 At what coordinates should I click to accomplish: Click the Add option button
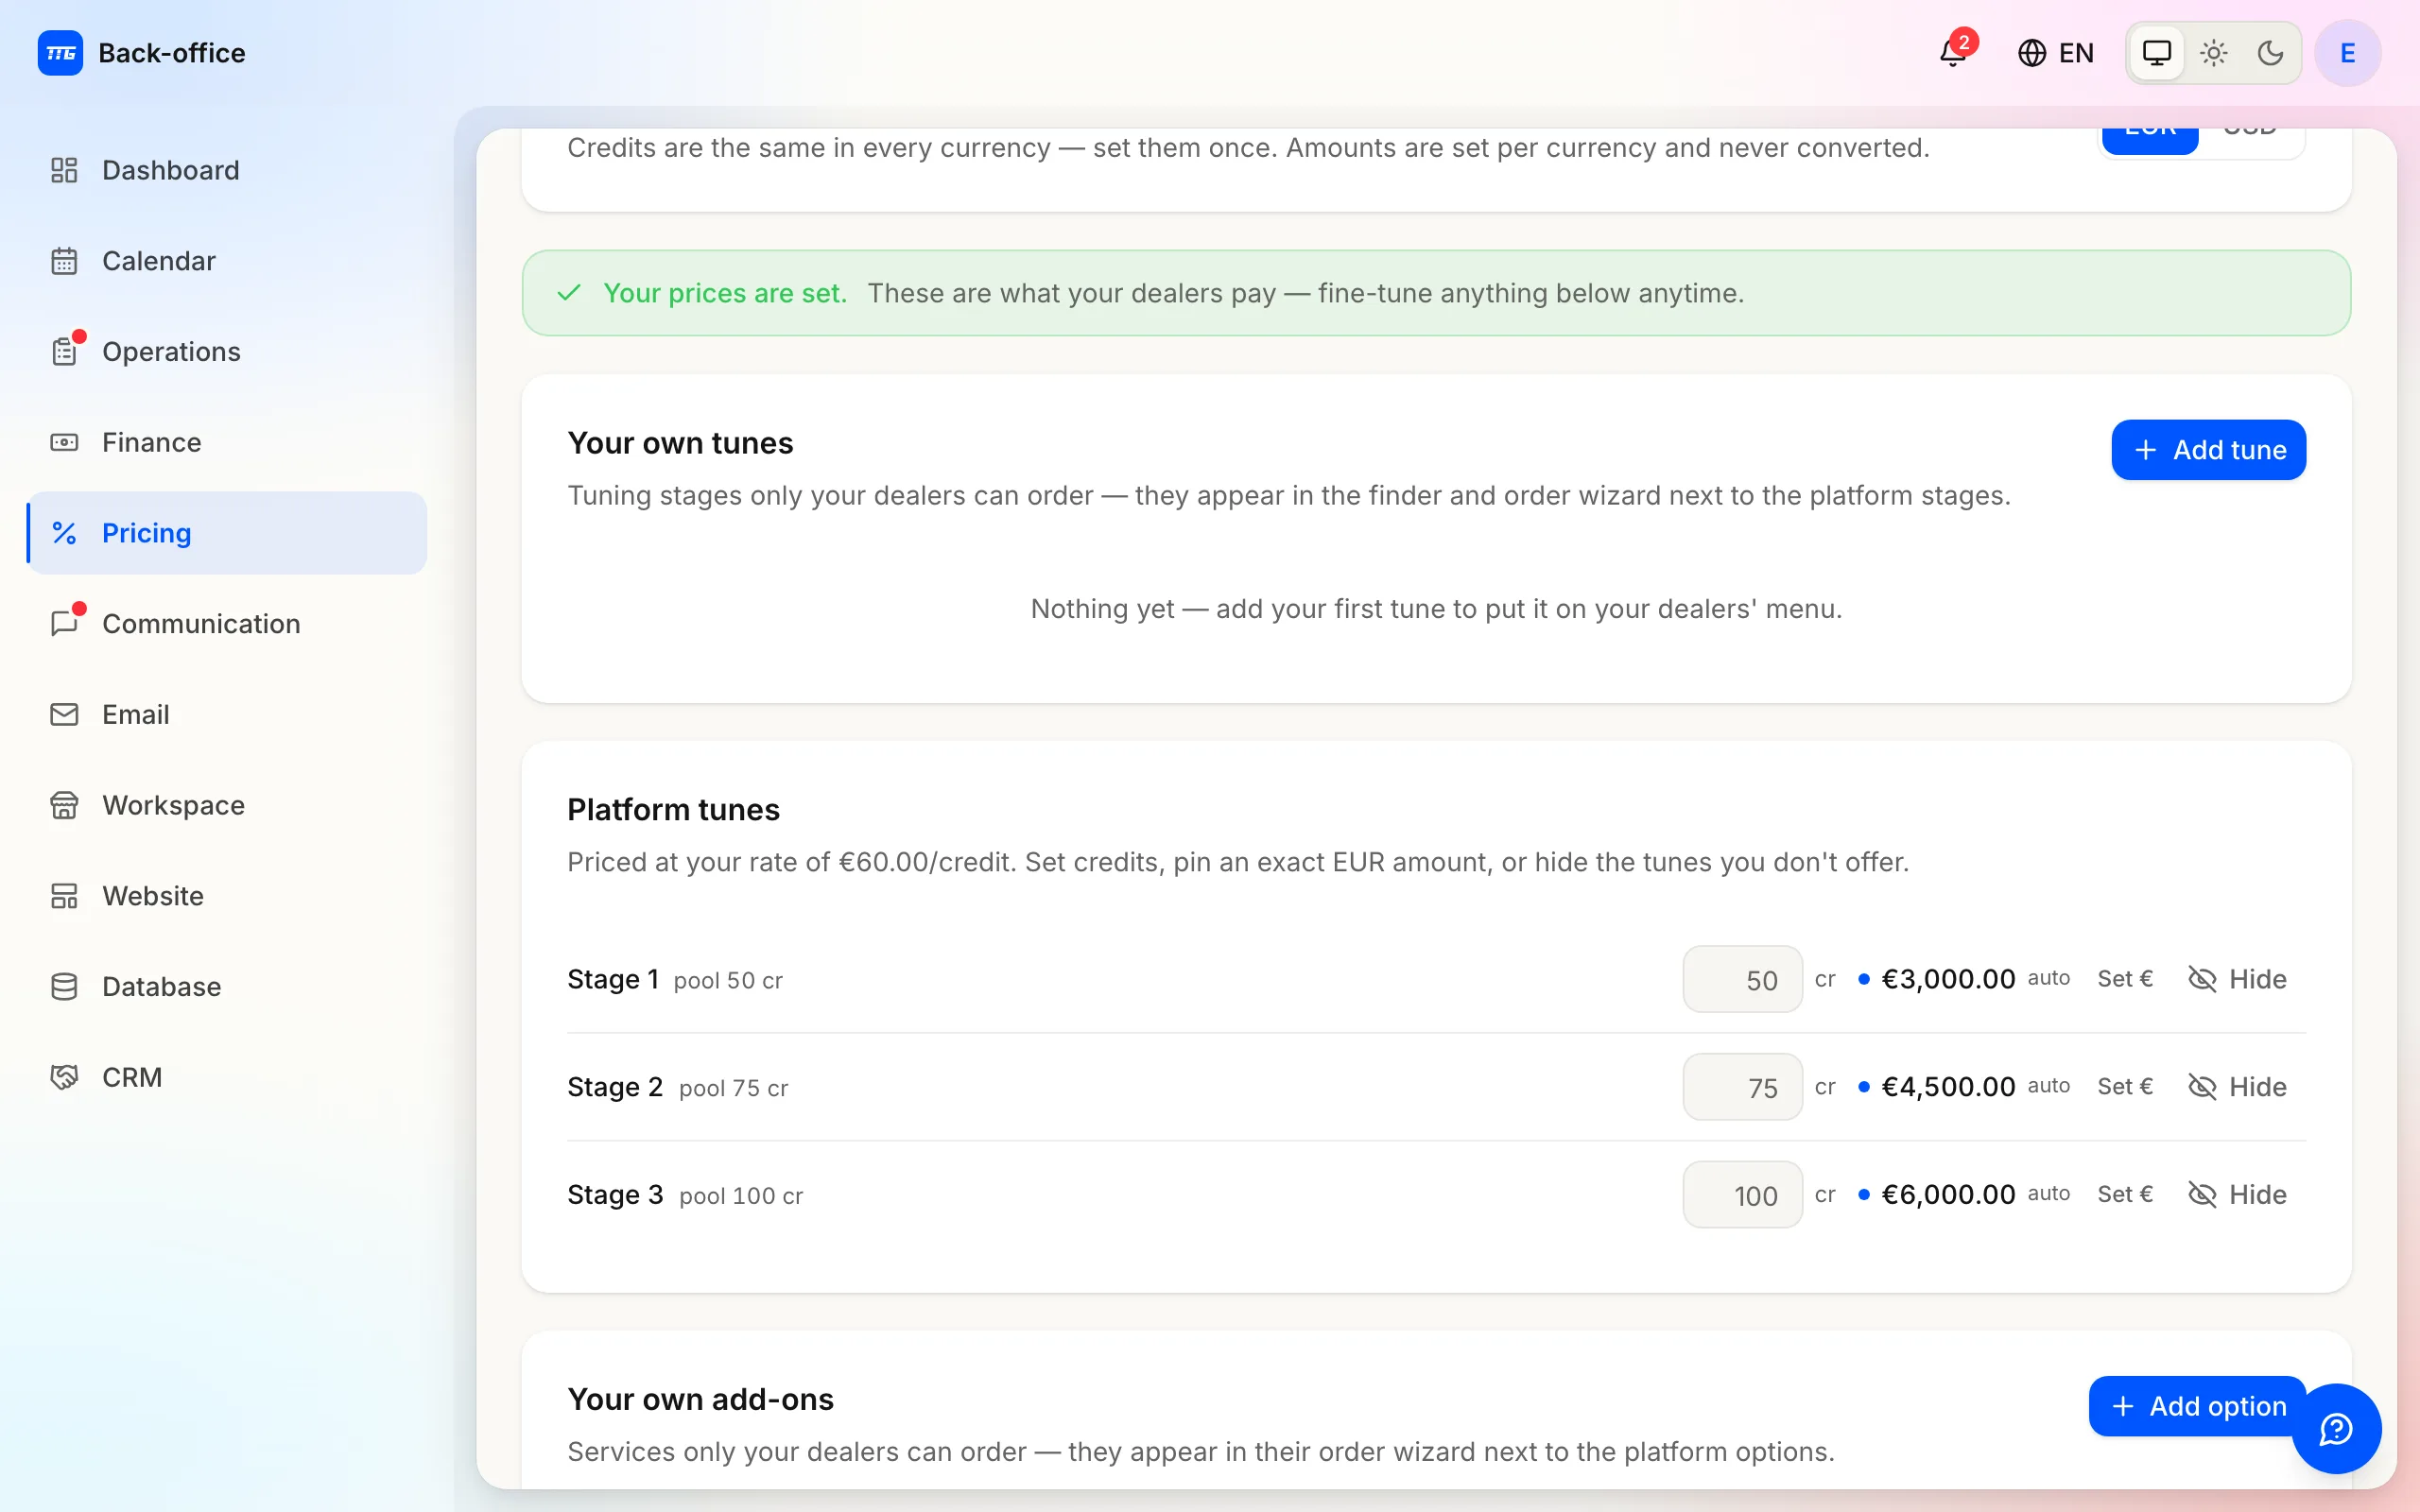(2197, 1406)
